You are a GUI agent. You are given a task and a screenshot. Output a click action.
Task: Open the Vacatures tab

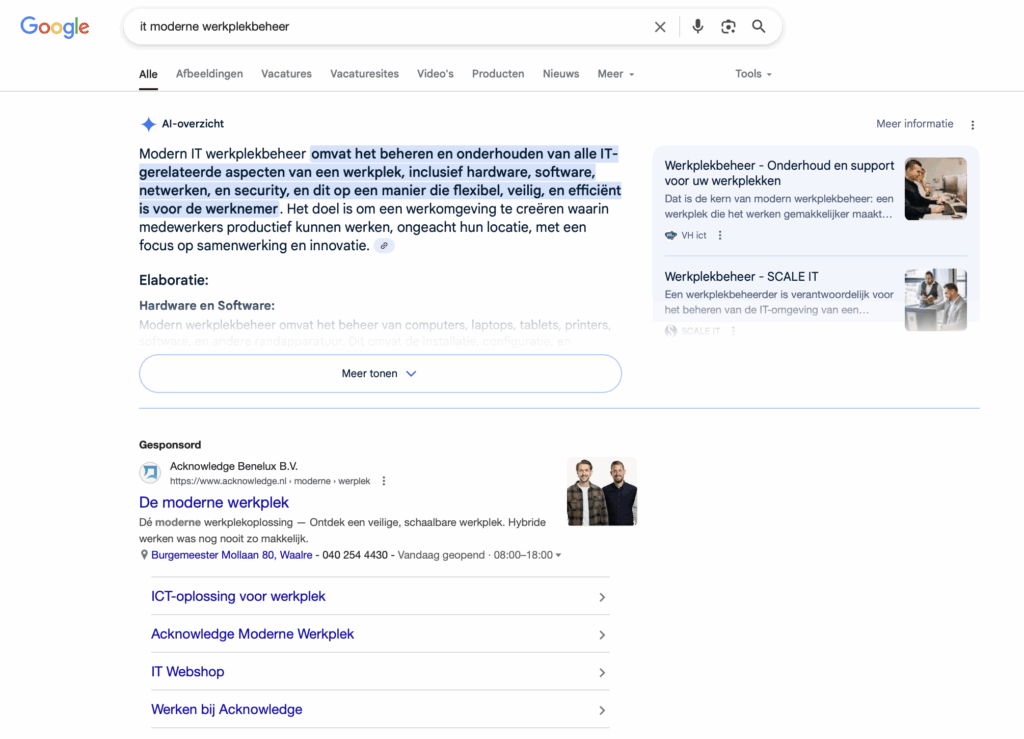(x=286, y=74)
